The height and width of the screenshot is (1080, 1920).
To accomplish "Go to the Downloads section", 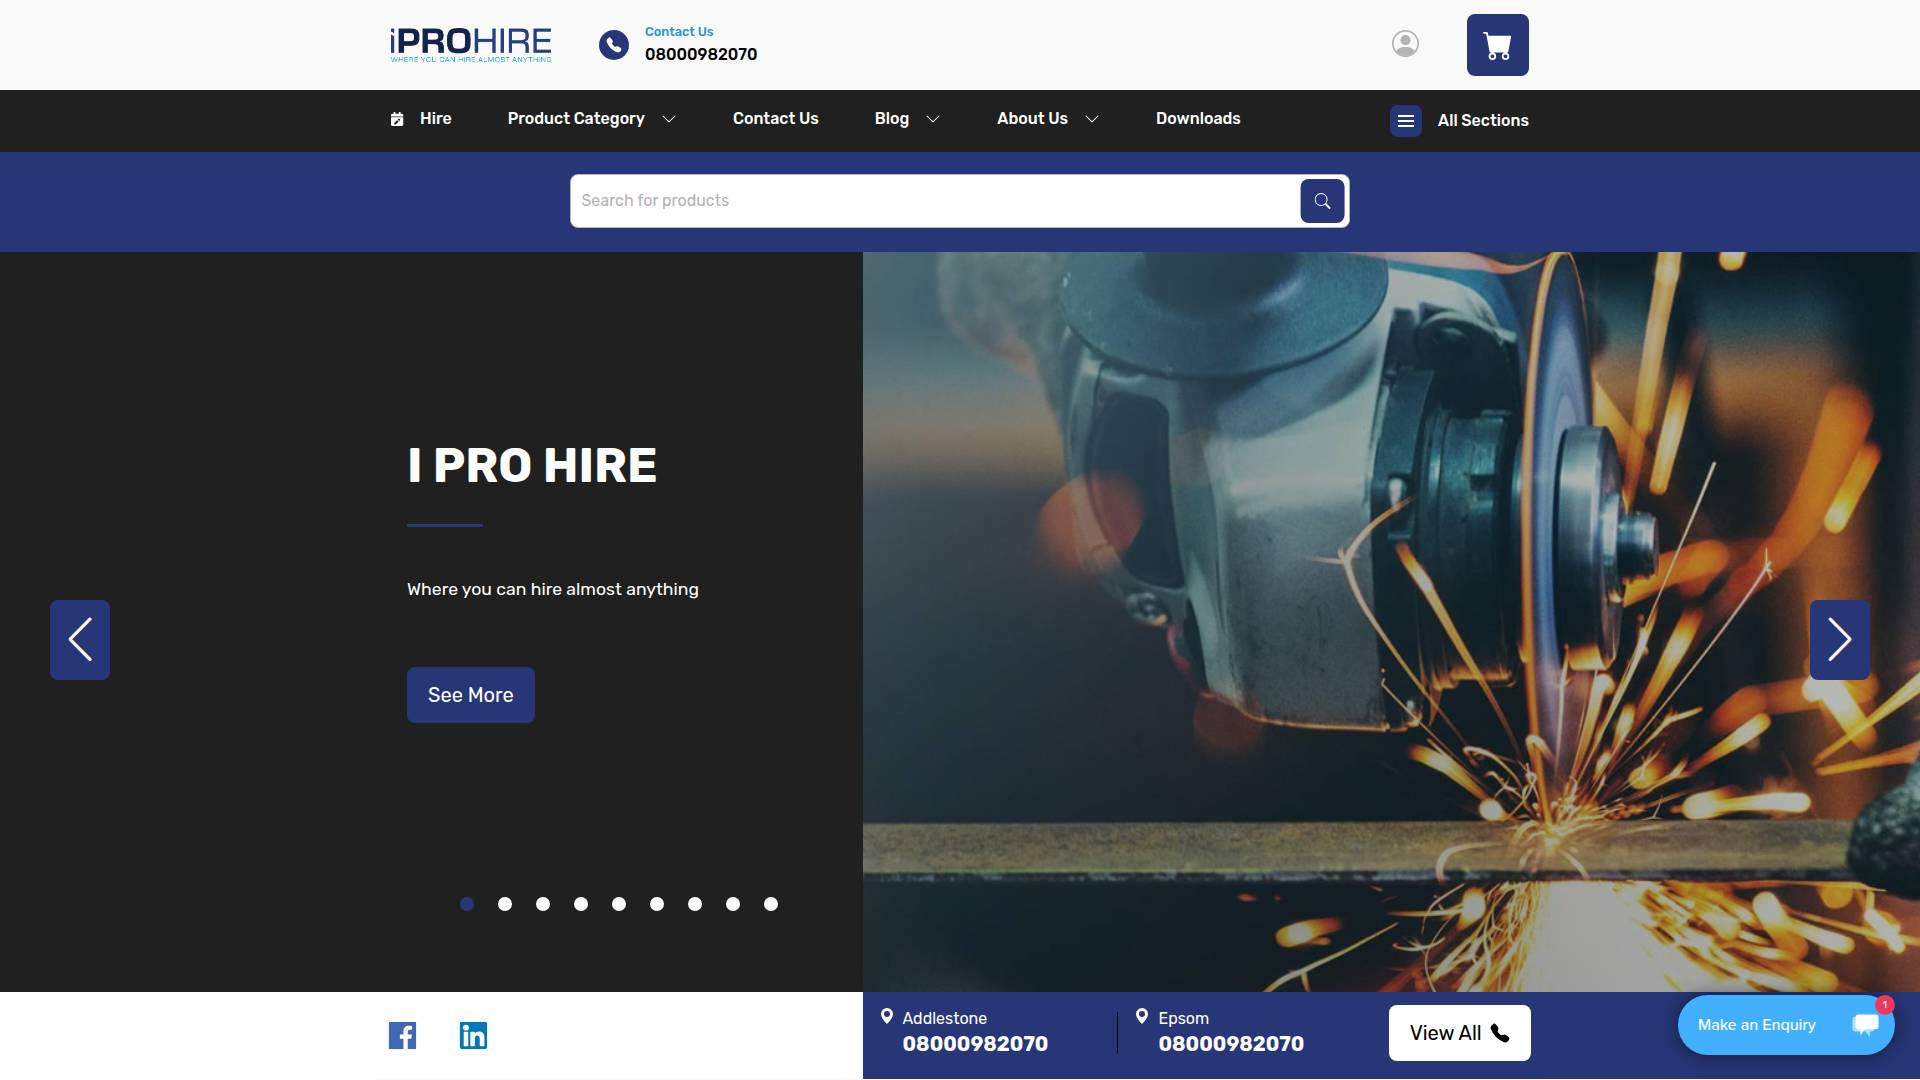I will [1197, 118].
